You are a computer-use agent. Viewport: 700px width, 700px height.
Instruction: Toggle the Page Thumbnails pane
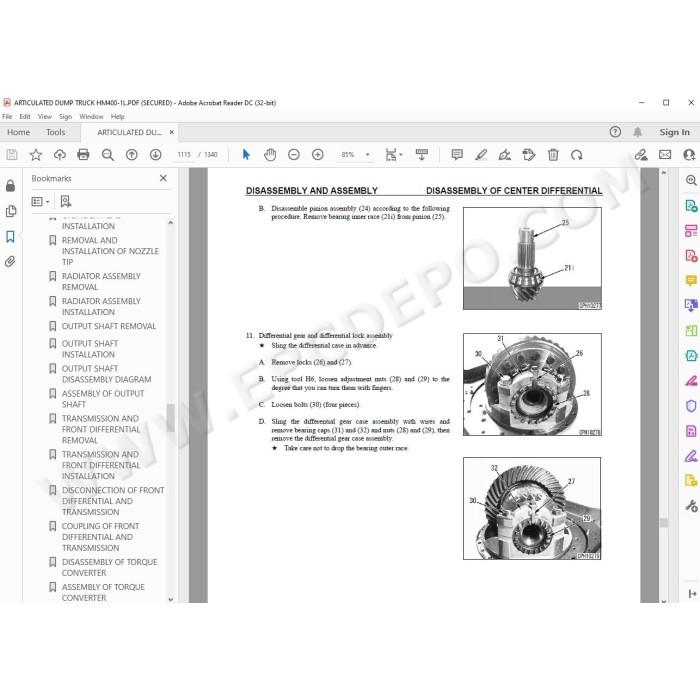coord(11,211)
